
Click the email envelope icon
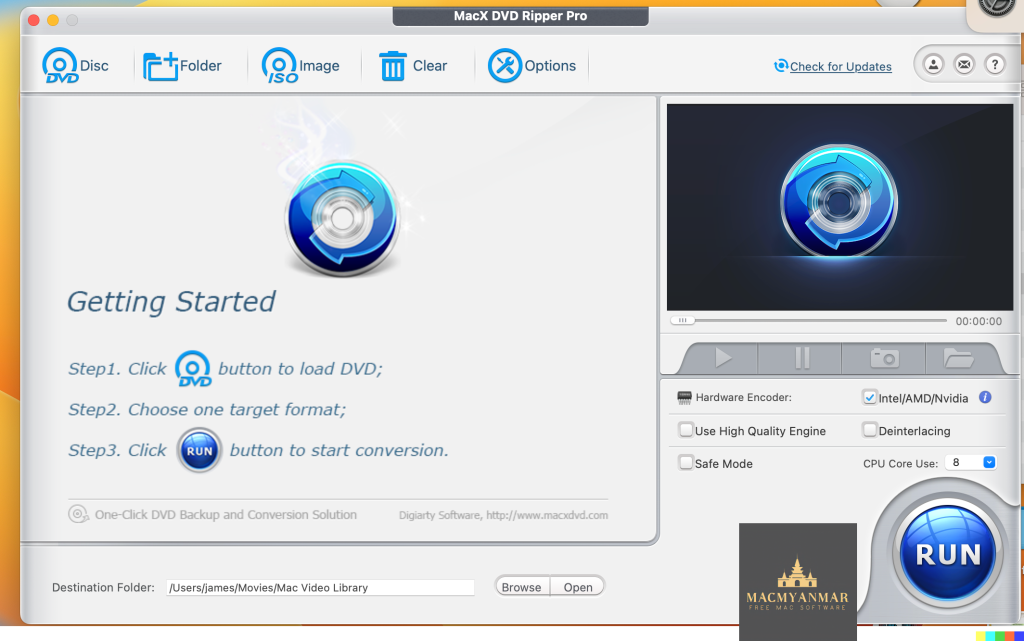pyautogui.click(x=964, y=64)
